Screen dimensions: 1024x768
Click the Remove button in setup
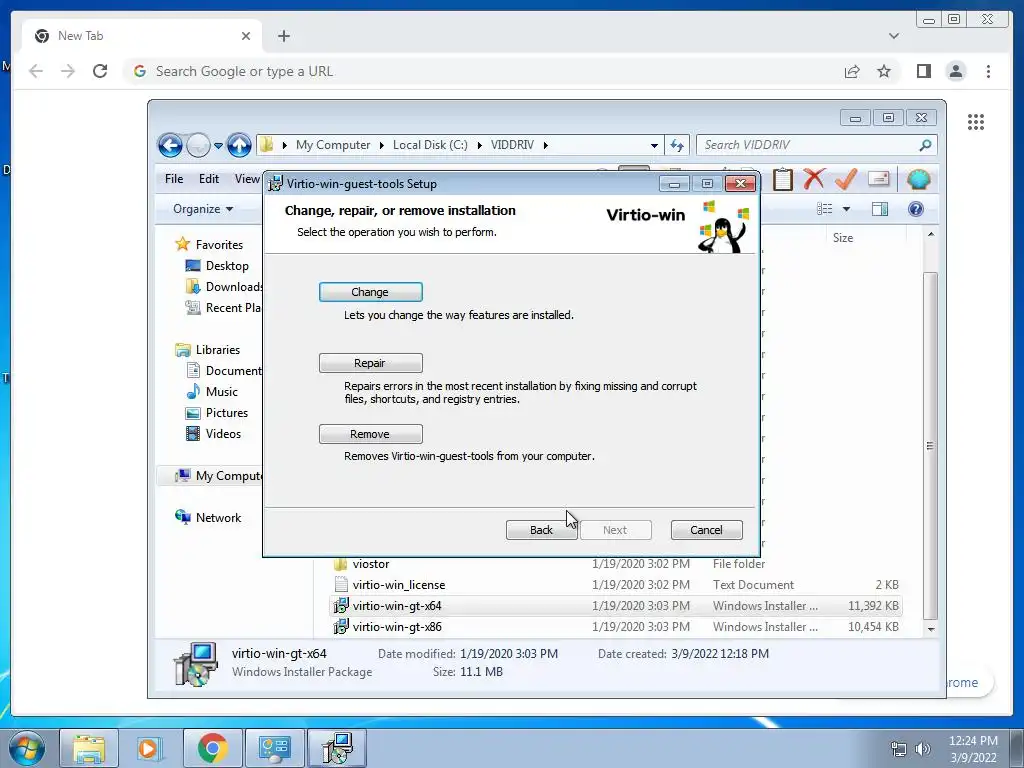point(370,434)
